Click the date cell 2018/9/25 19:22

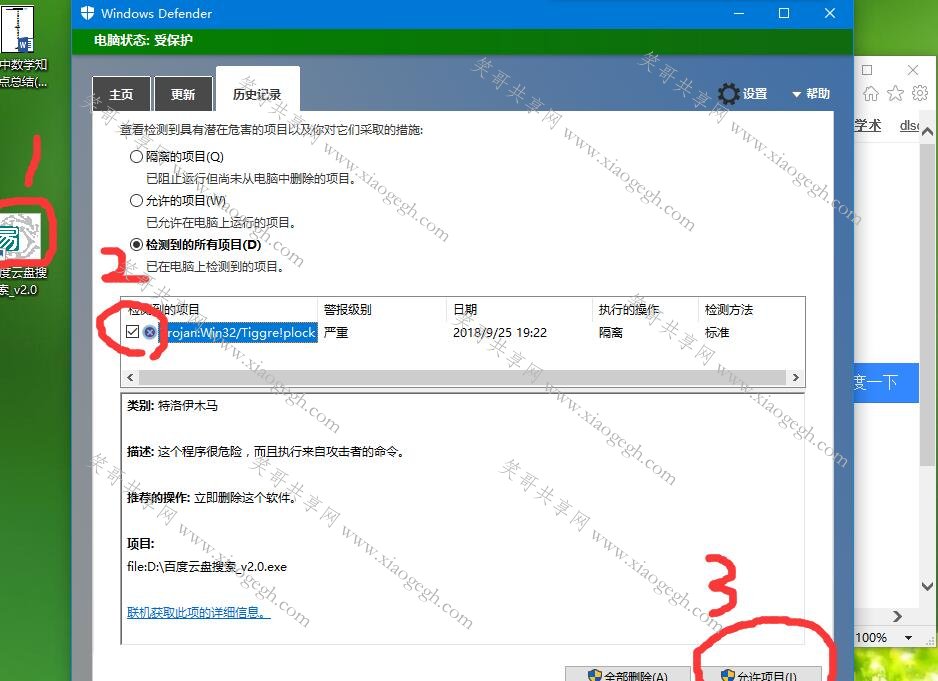pos(500,333)
